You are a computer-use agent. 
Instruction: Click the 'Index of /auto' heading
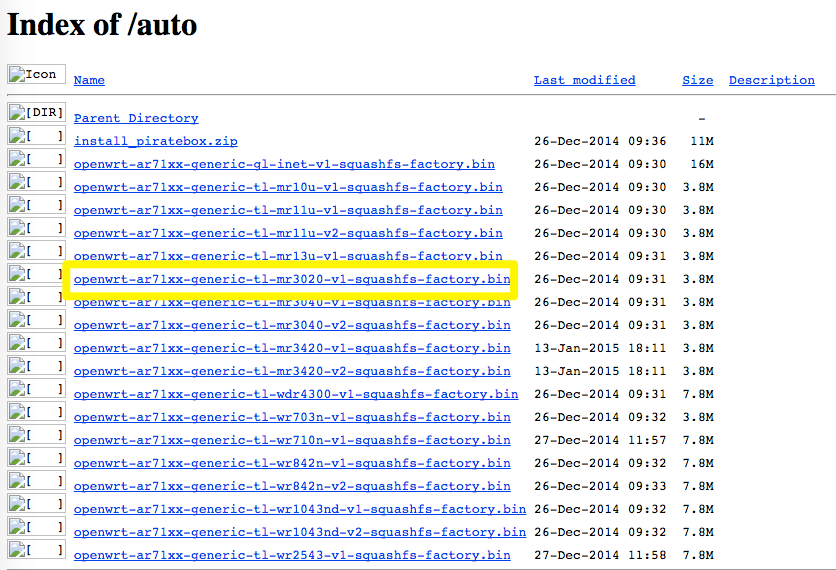point(102,25)
